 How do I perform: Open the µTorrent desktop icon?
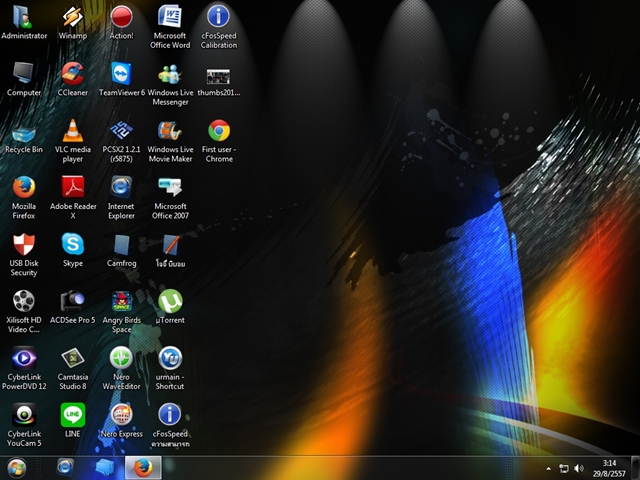[x=170, y=301]
